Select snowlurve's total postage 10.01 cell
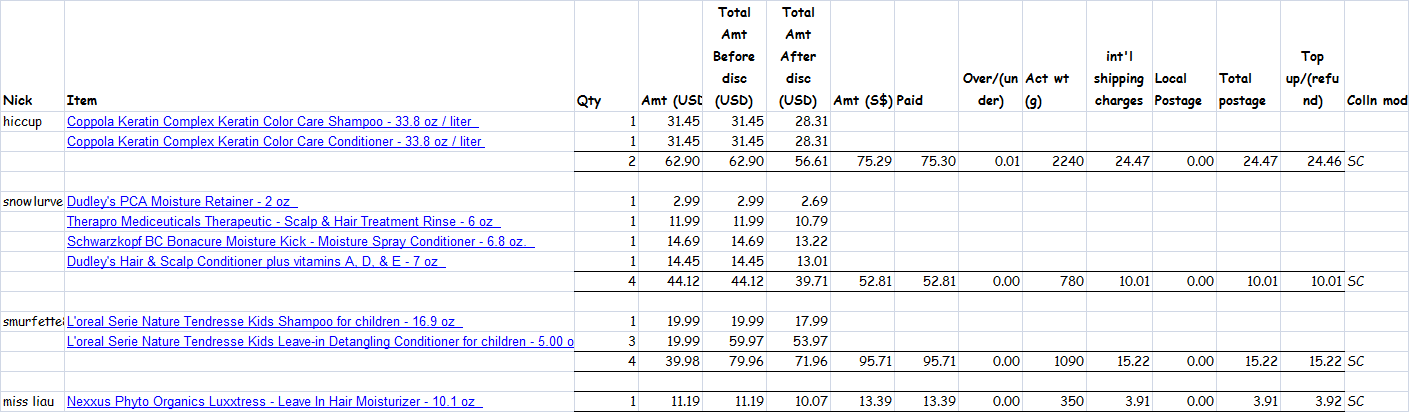The height and width of the screenshot is (412, 1409). pyautogui.click(x=1246, y=281)
